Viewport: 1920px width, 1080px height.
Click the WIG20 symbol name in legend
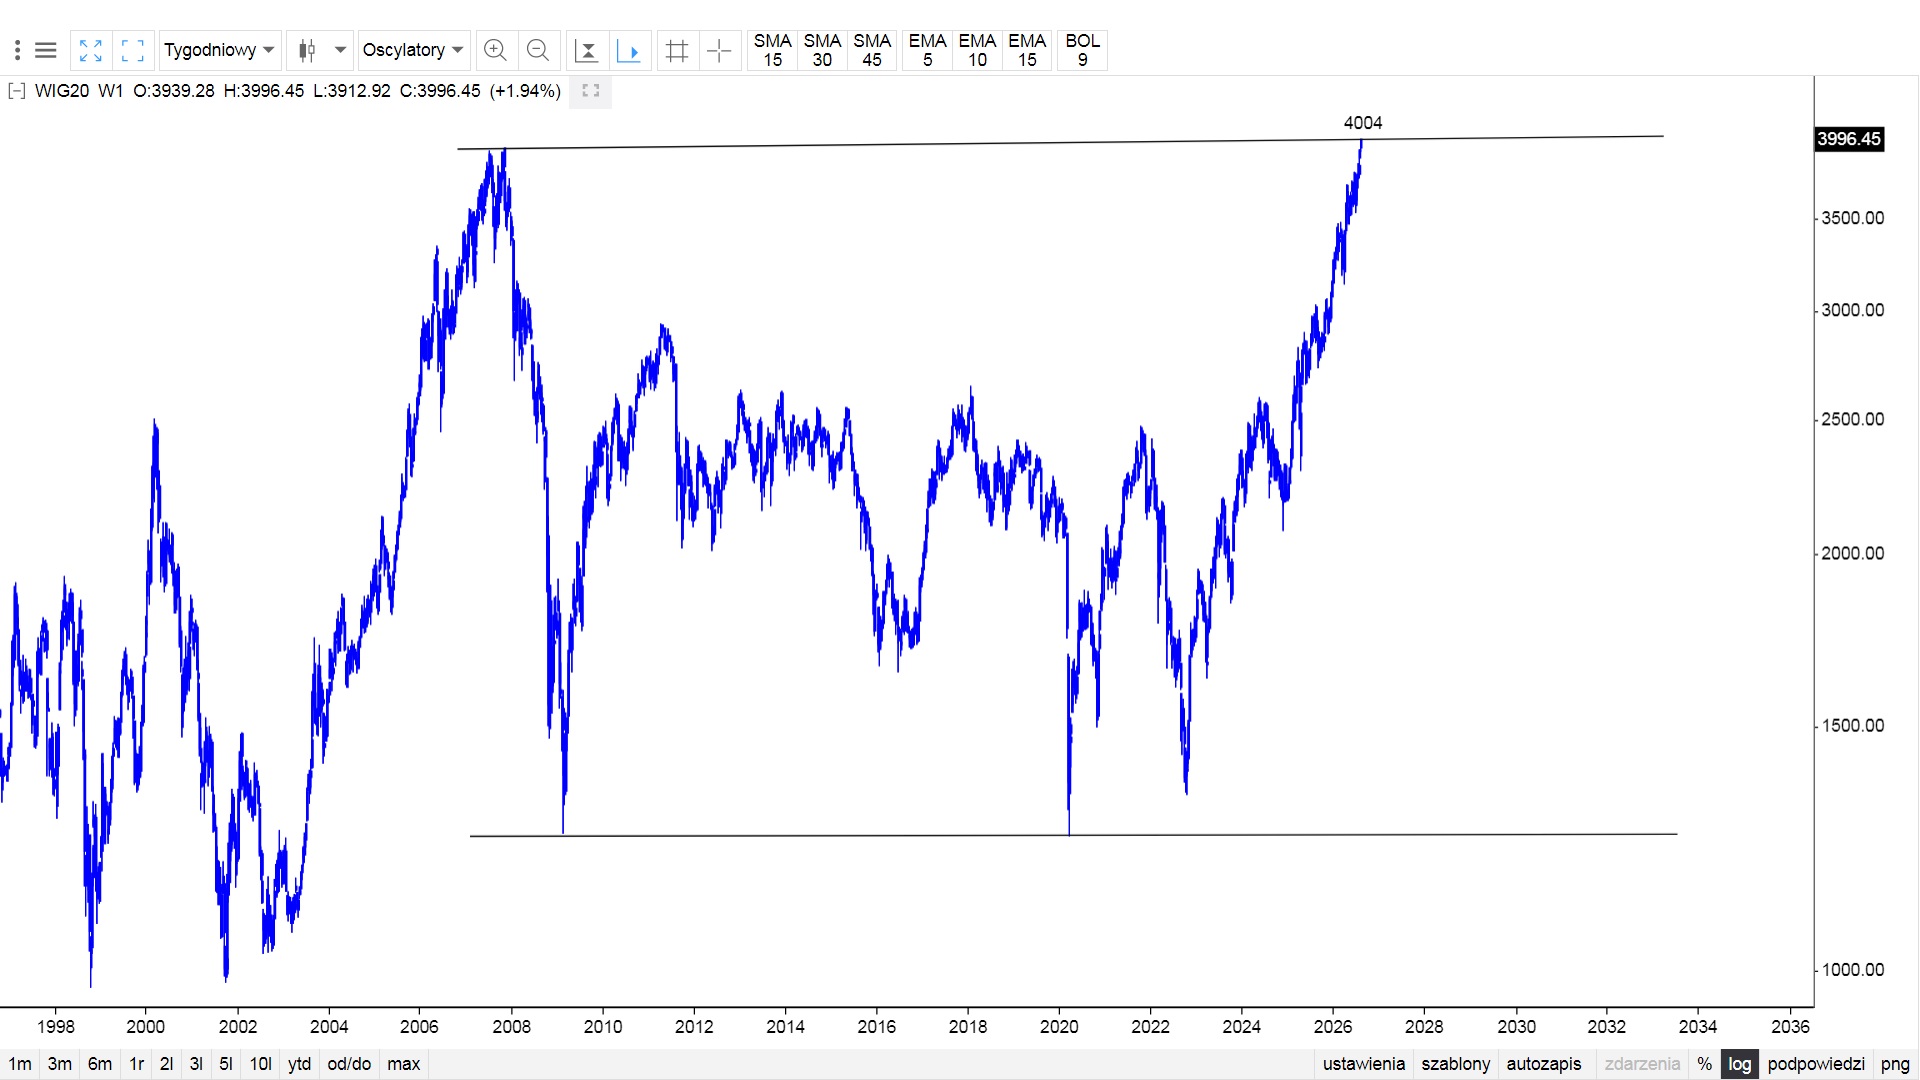pyautogui.click(x=62, y=91)
